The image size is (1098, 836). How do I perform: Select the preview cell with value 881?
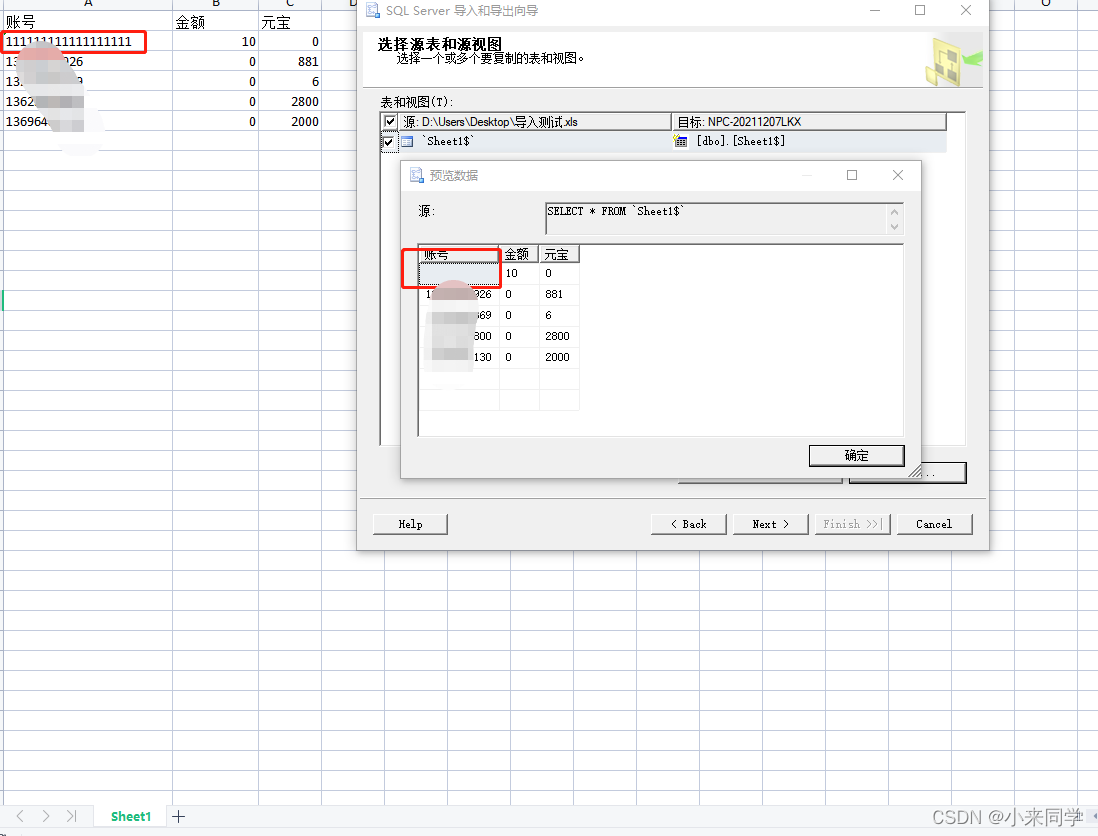tap(559, 295)
